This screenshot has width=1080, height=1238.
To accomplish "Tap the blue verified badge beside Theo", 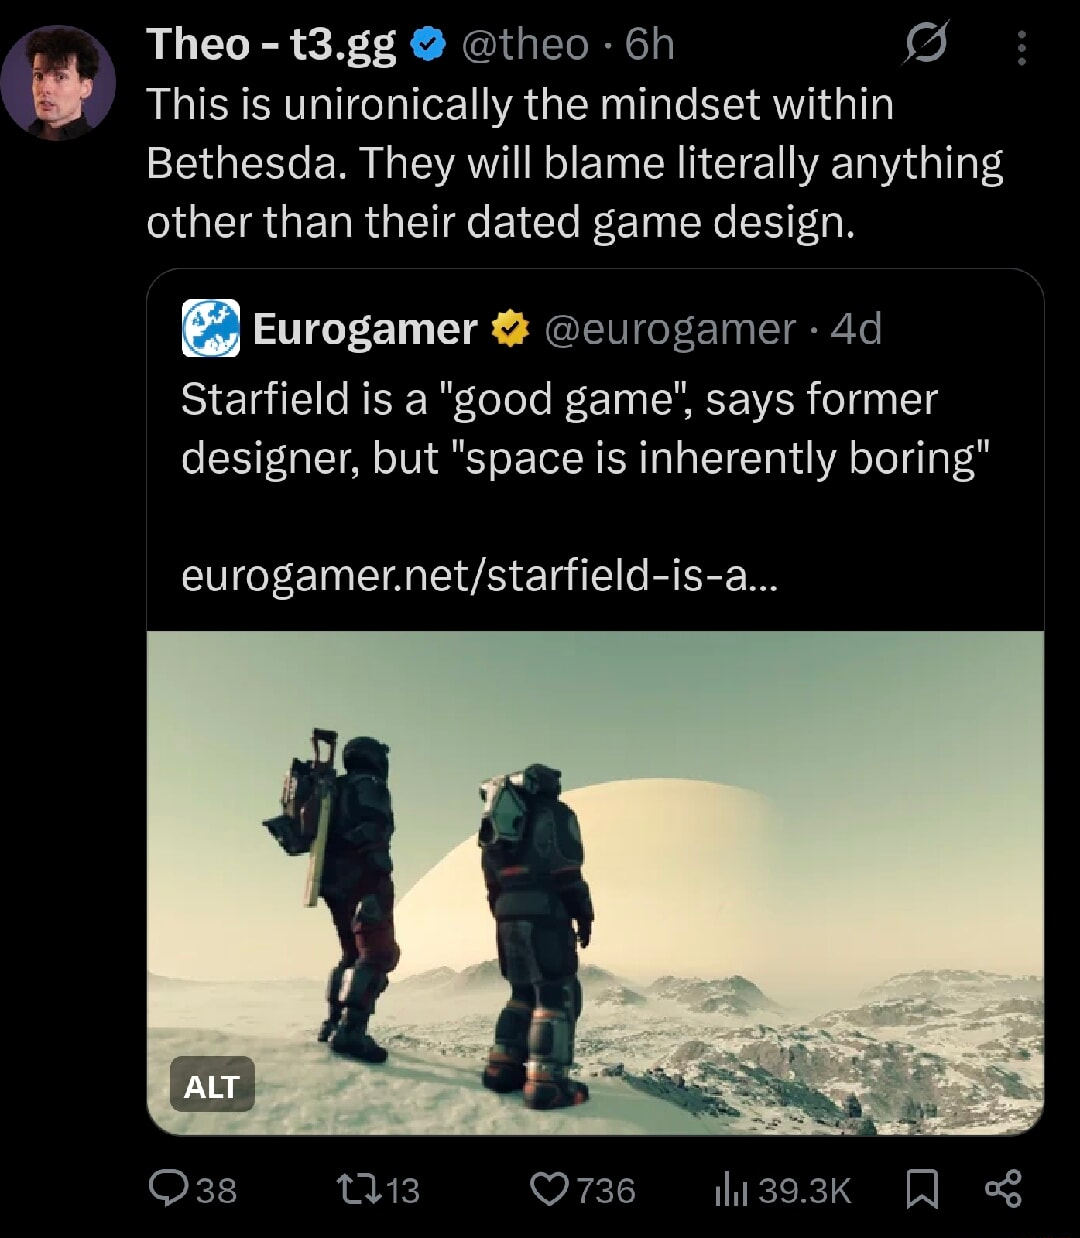I will coord(428,45).
